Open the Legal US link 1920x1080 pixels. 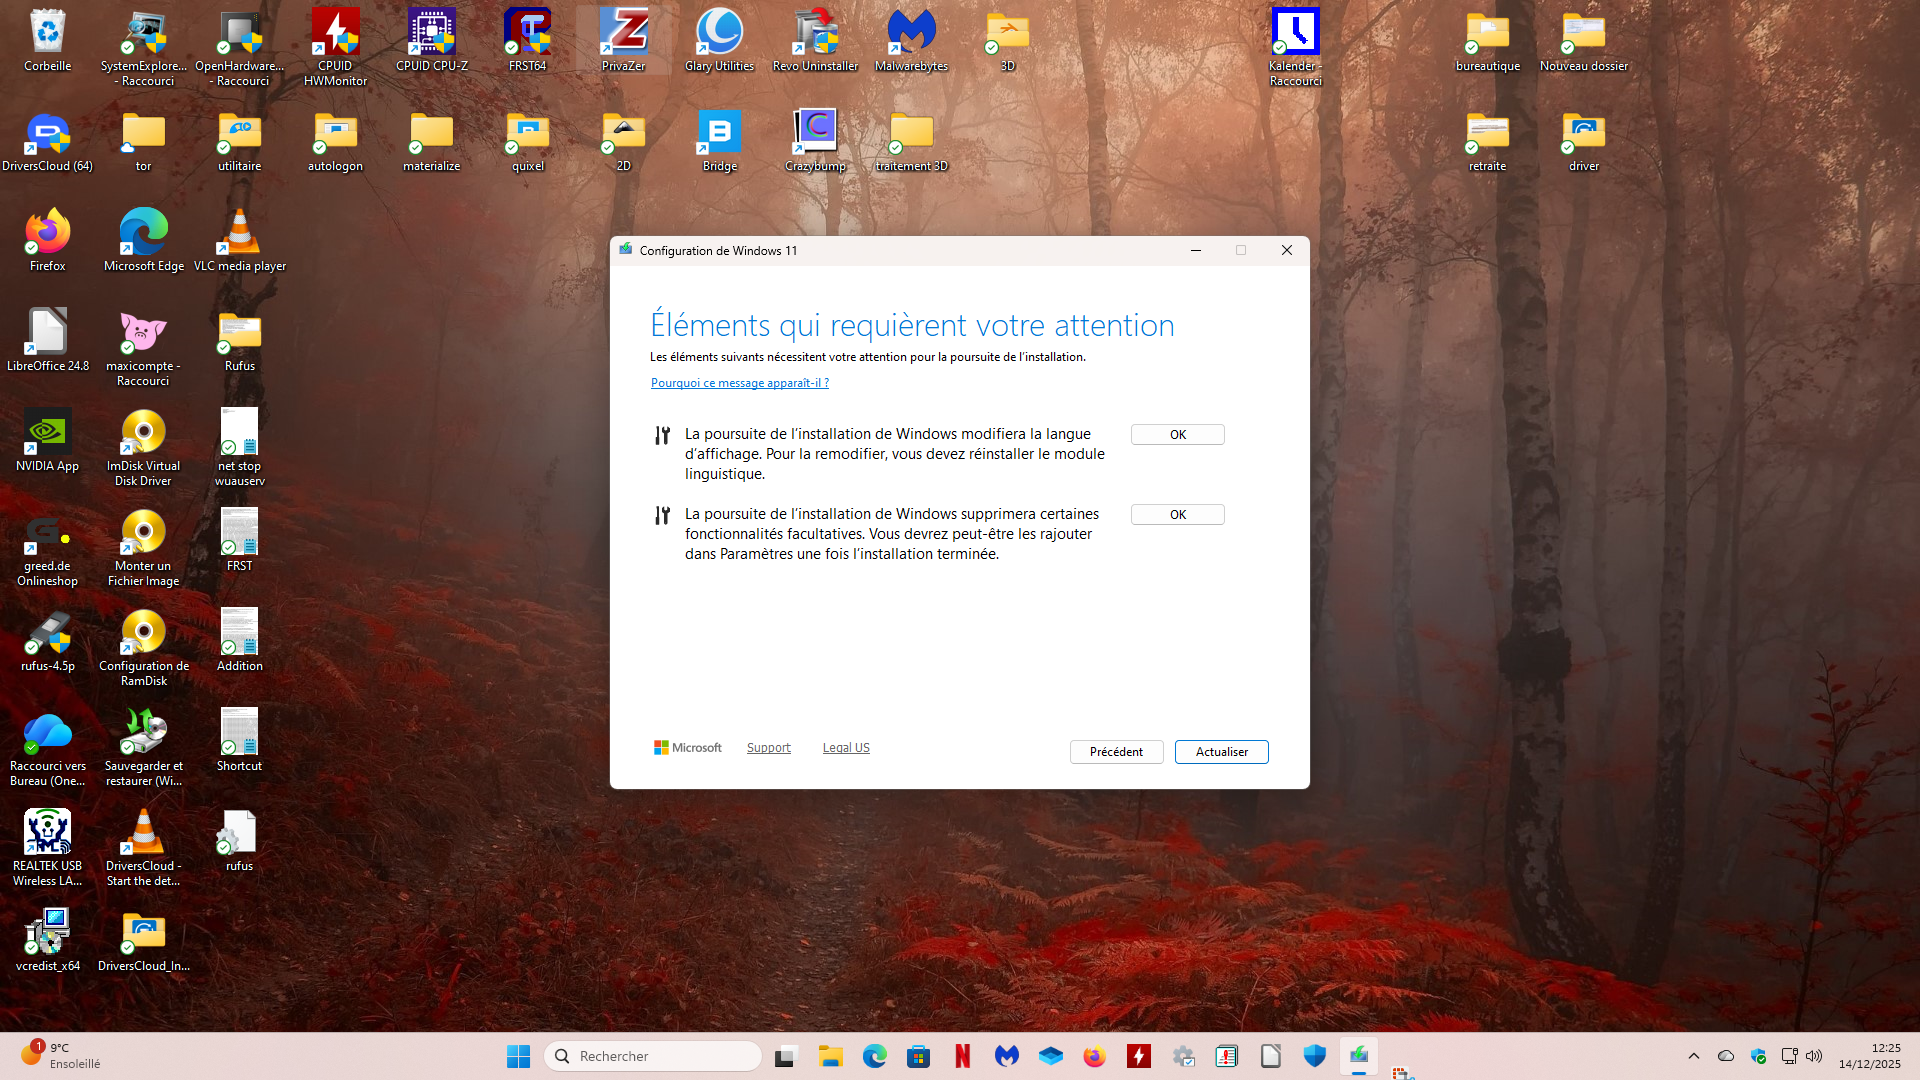pyautogui.click(x=846, y=748)
